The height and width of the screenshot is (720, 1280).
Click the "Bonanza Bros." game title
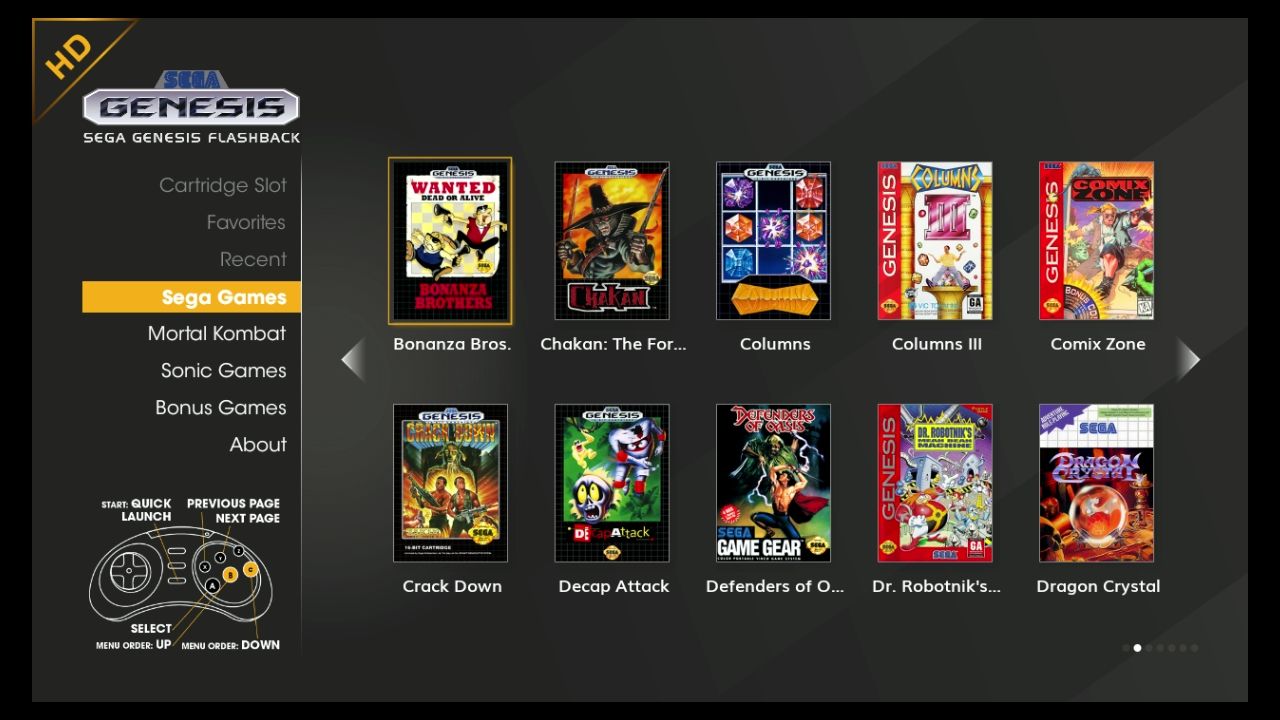coord(452,344)
